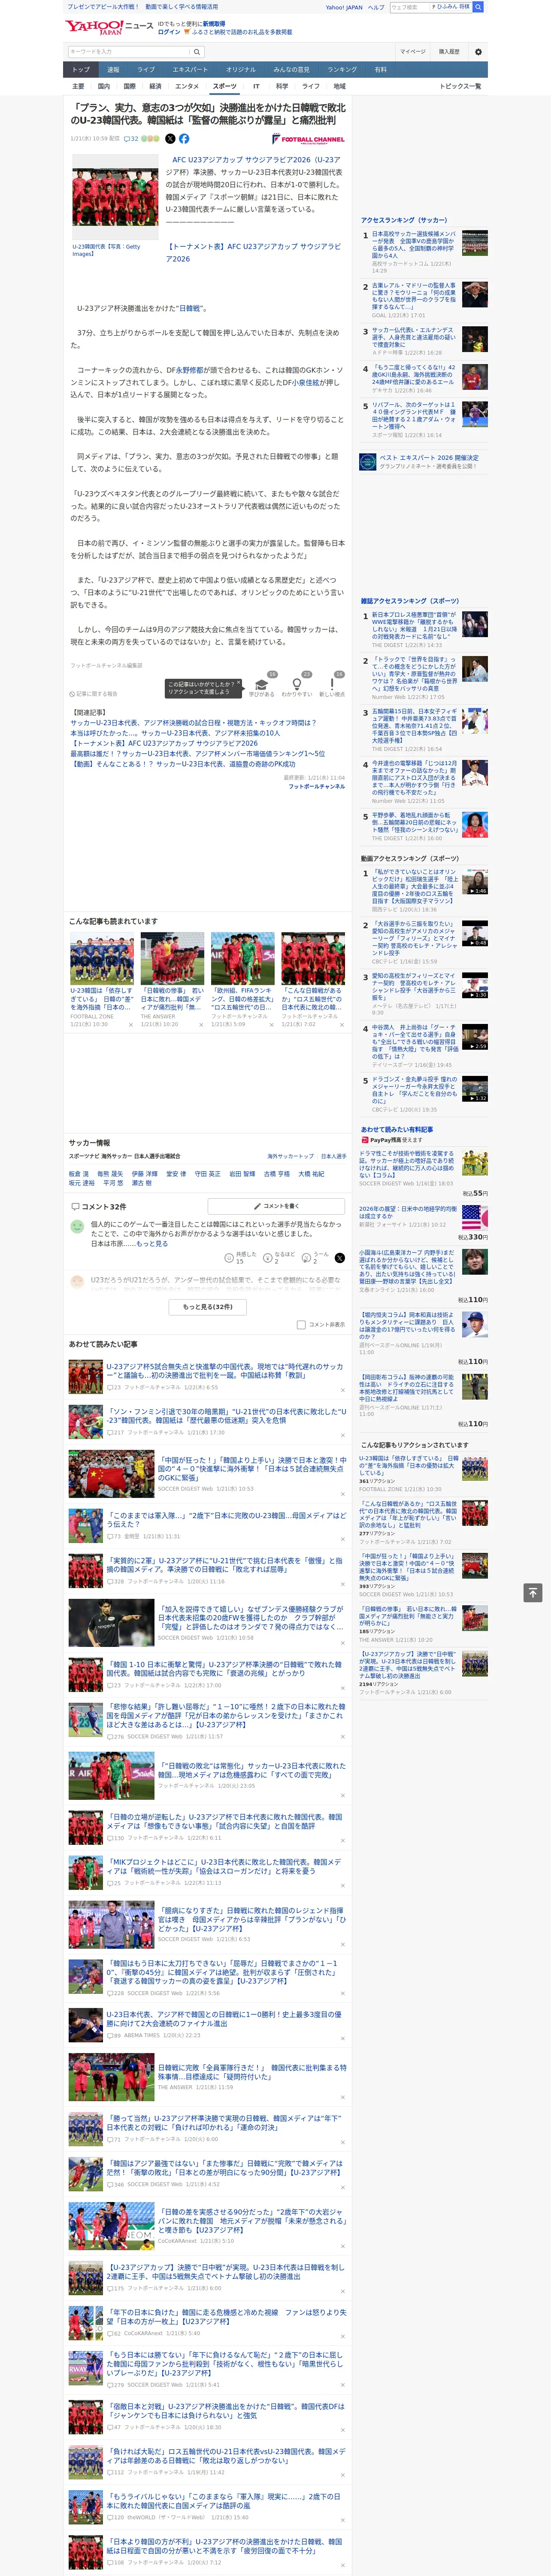Toggle the コメント非表示 checkbox
Viewport: 551px width, 2576px height.
(301, 1324)
